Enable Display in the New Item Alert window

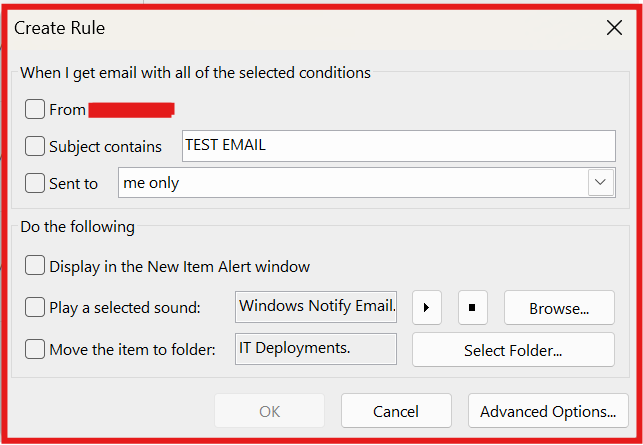pos(34,266)
